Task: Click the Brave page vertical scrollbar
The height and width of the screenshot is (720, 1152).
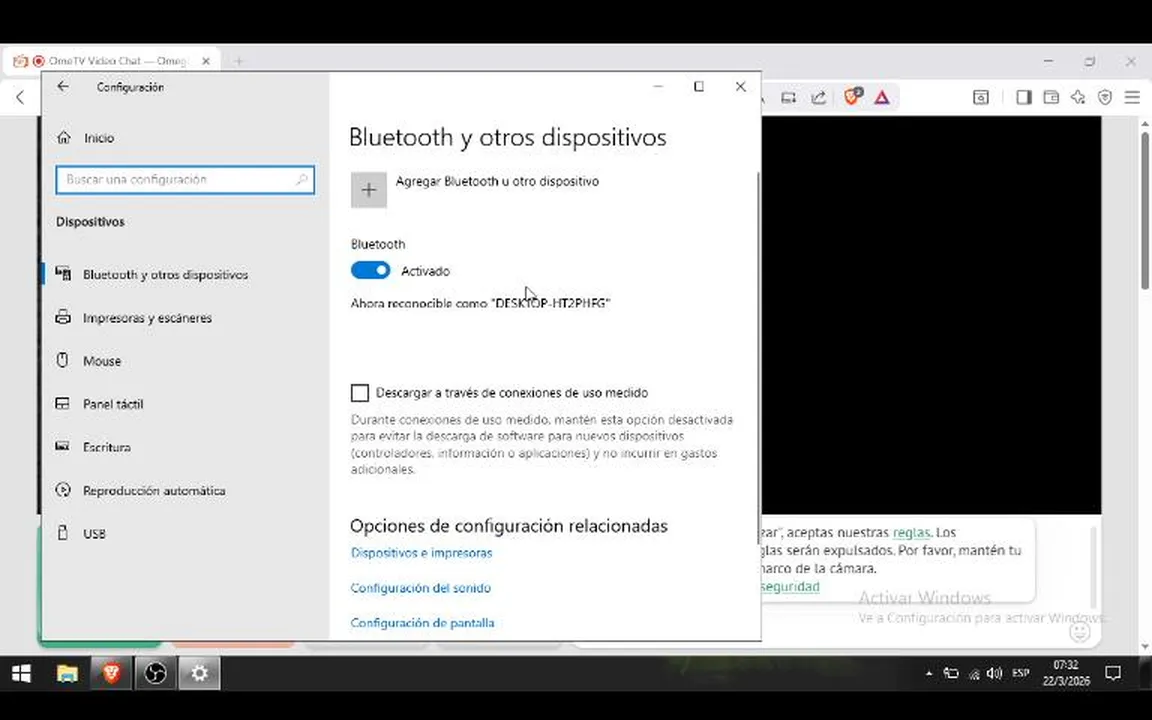Action: 1145,213
